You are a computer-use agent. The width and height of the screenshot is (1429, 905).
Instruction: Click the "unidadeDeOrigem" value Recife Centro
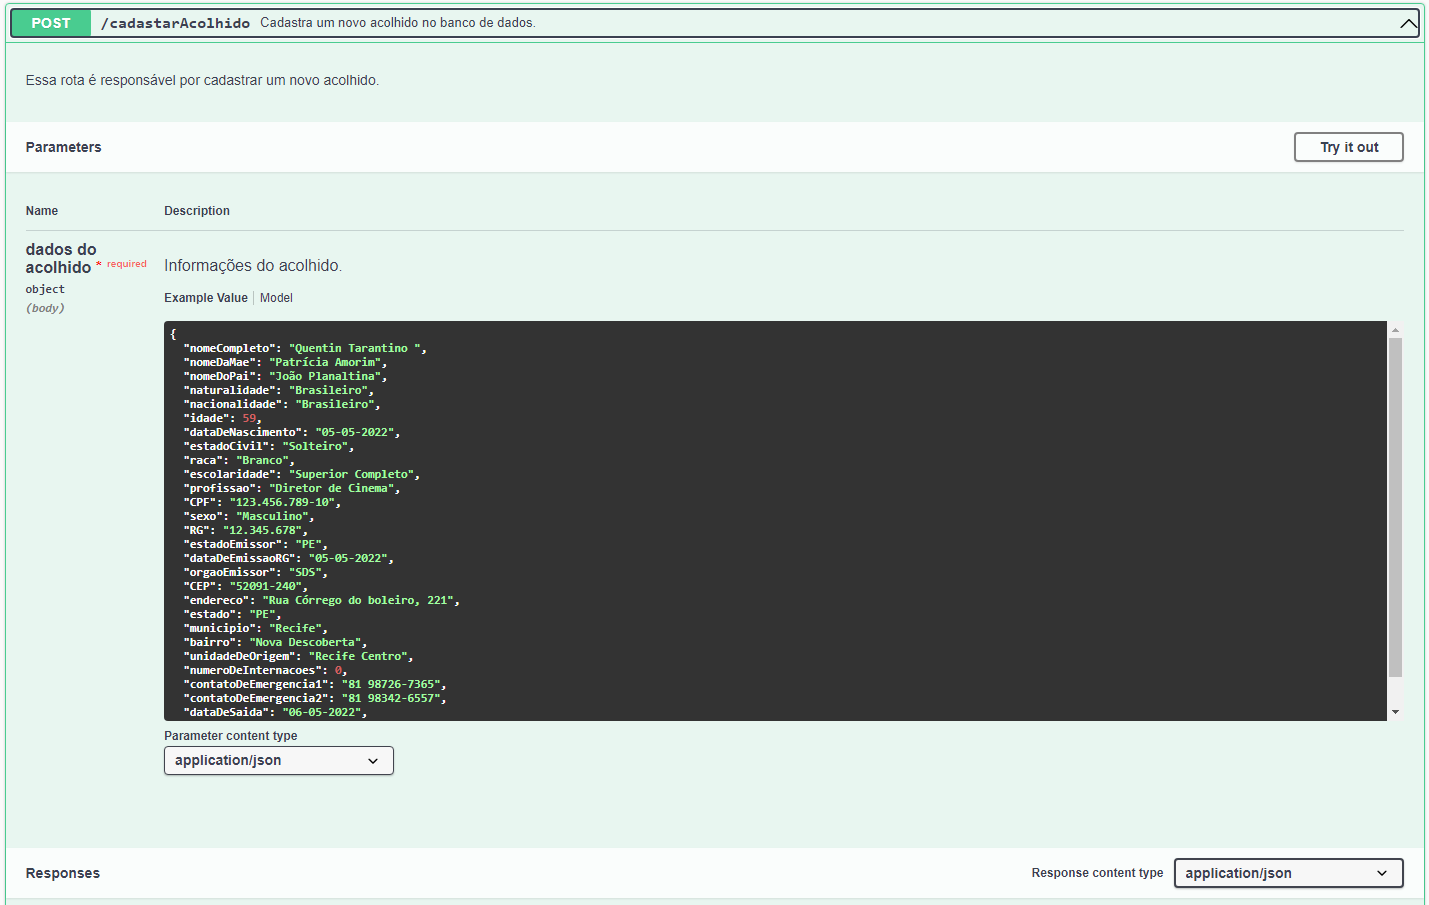[358, 656]
